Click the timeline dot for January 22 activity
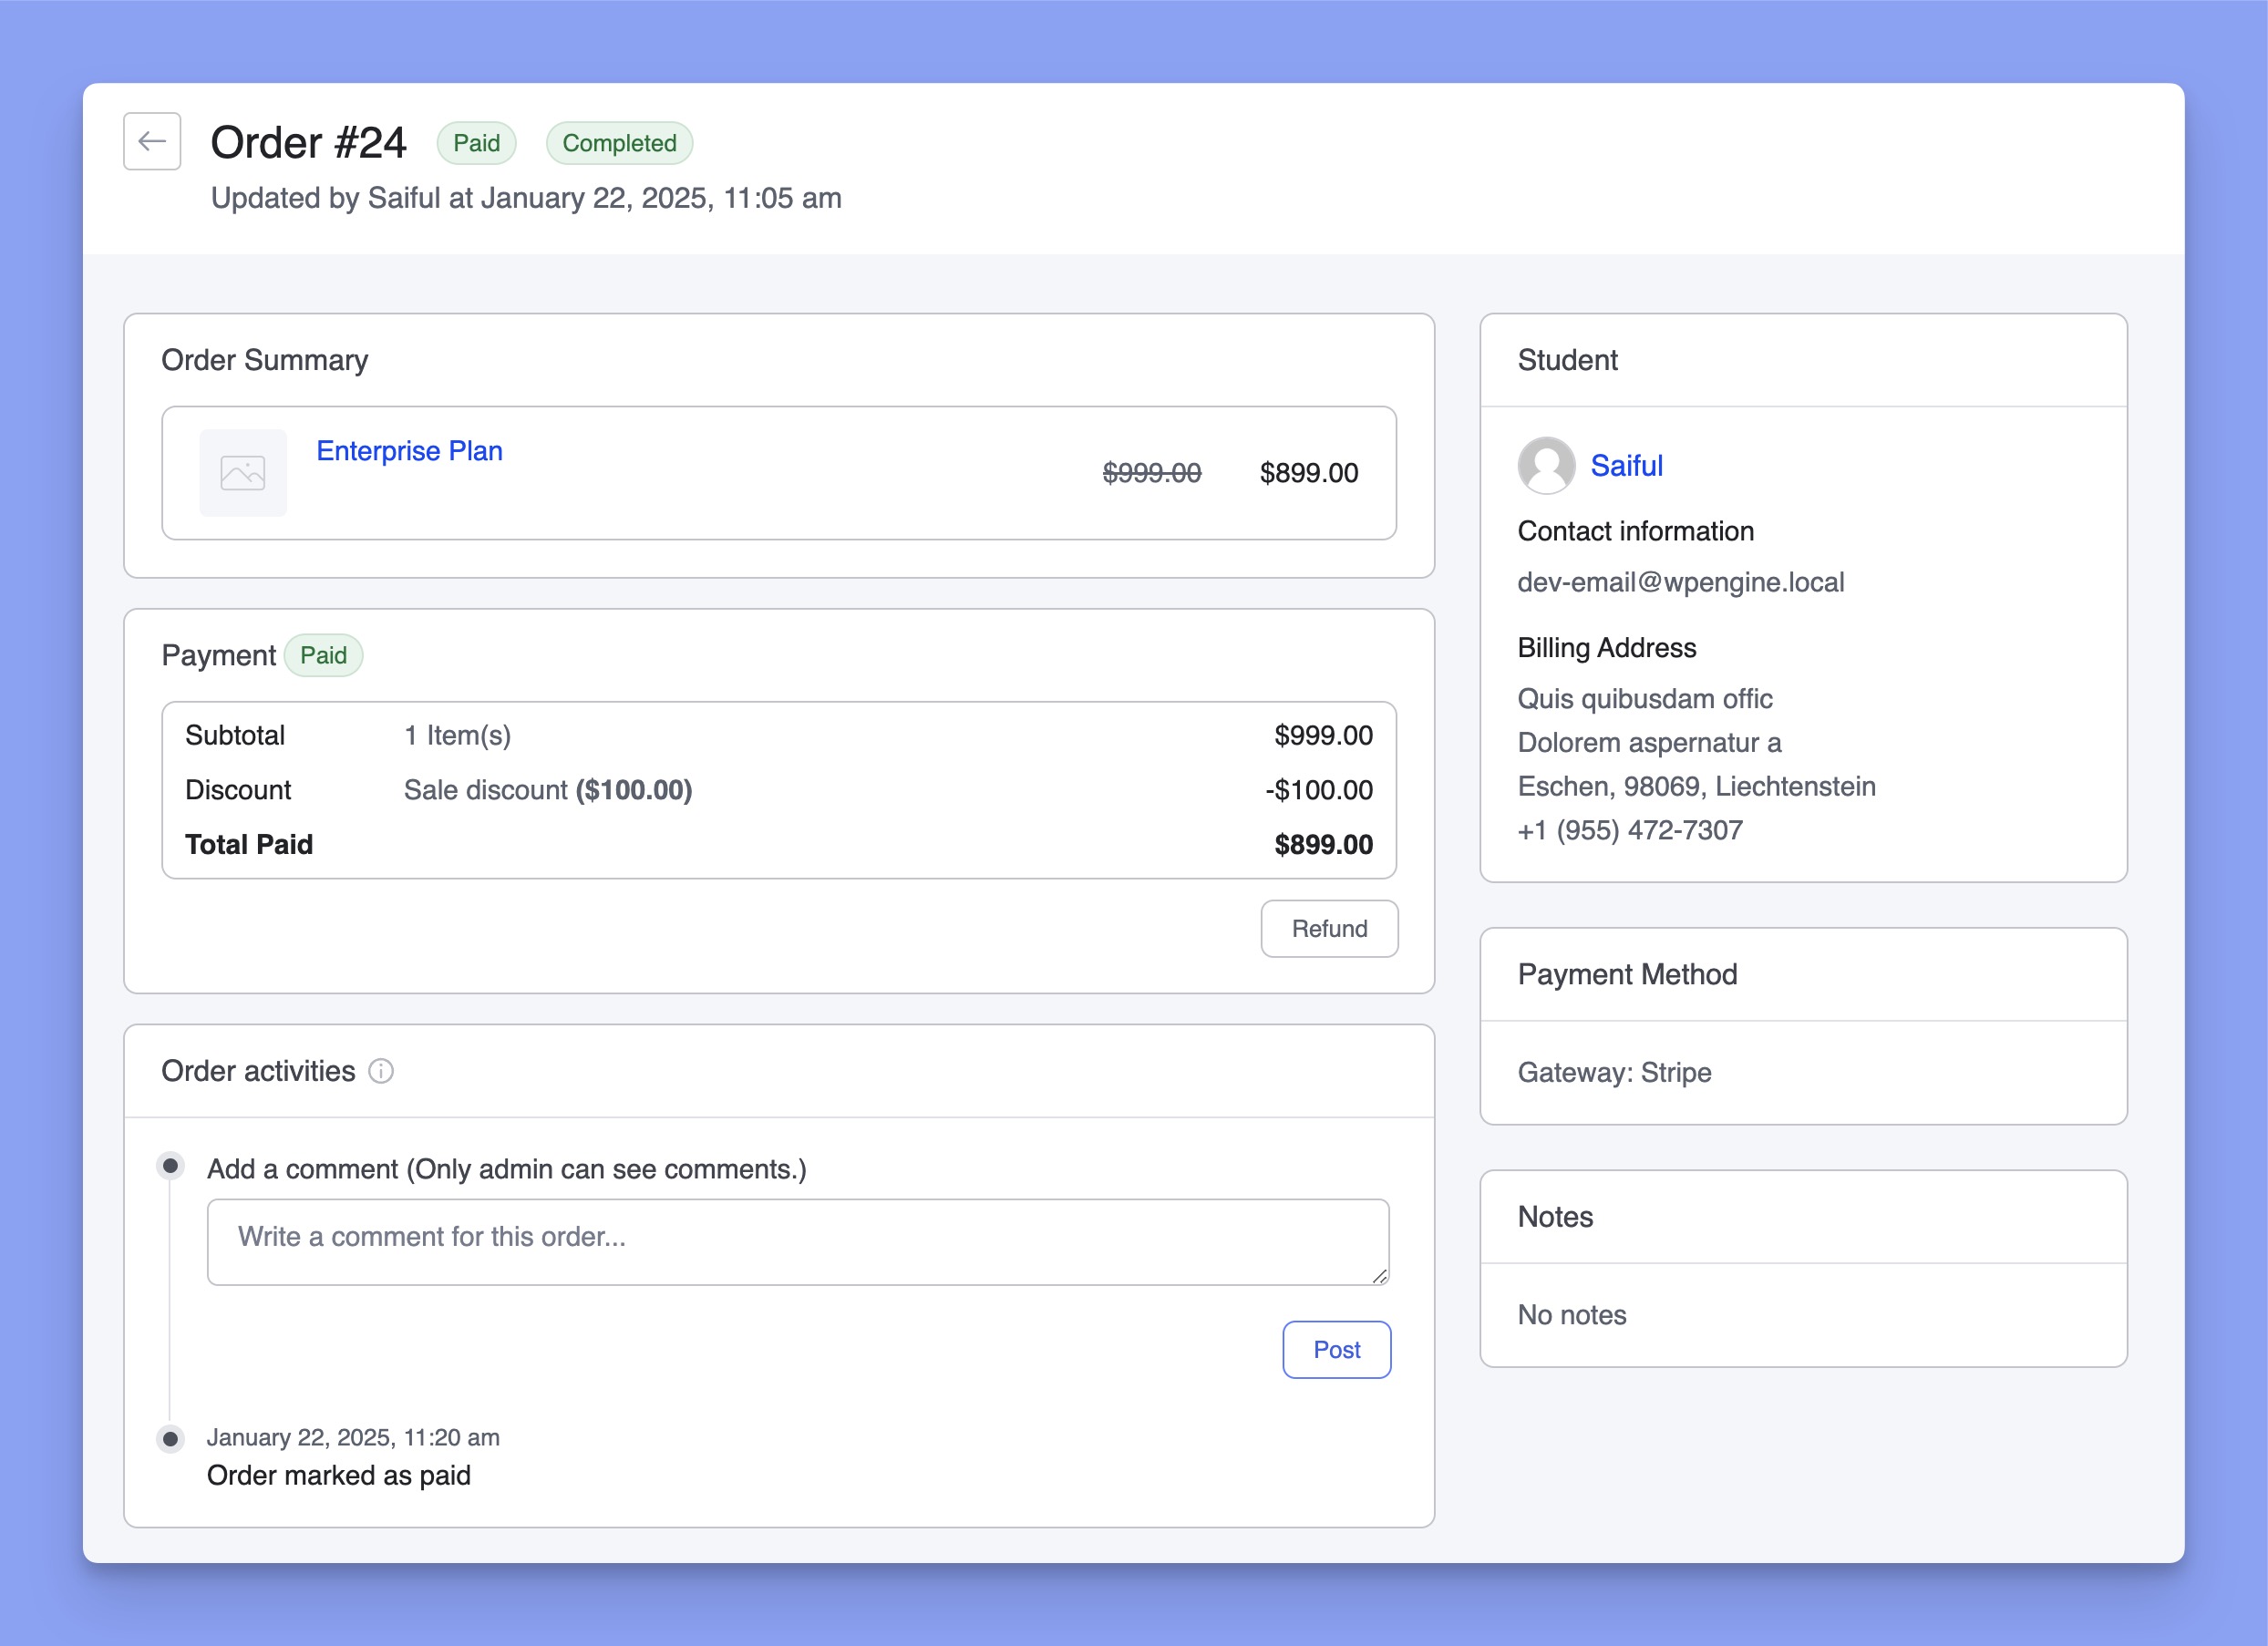This screenshot has height=1646, width=2268. pos(171,1439)
